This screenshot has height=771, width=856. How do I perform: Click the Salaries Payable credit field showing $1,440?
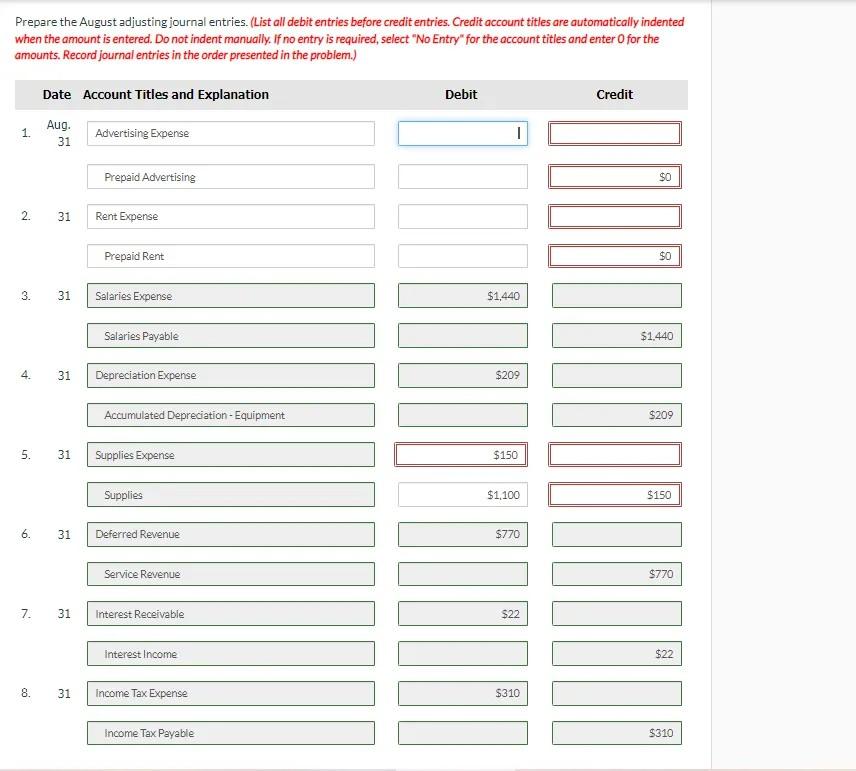[614, 335]
